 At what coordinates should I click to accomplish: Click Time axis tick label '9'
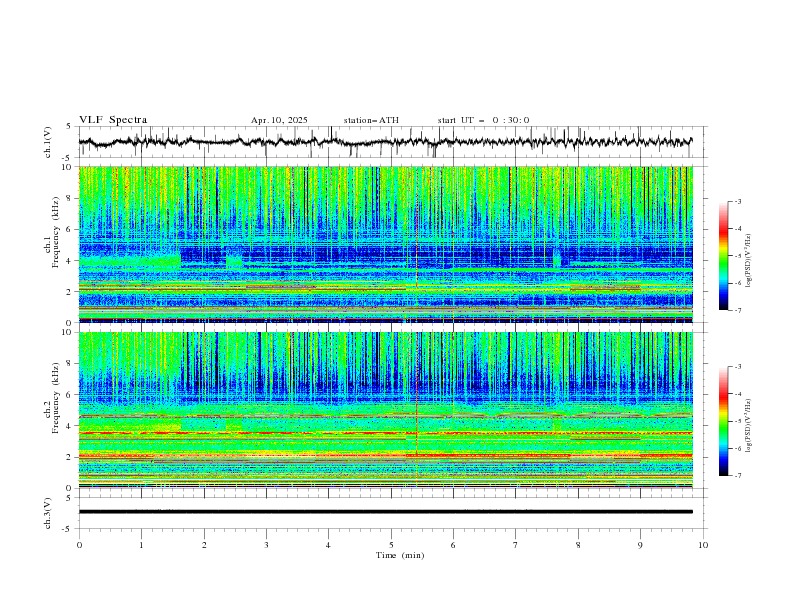640,545
